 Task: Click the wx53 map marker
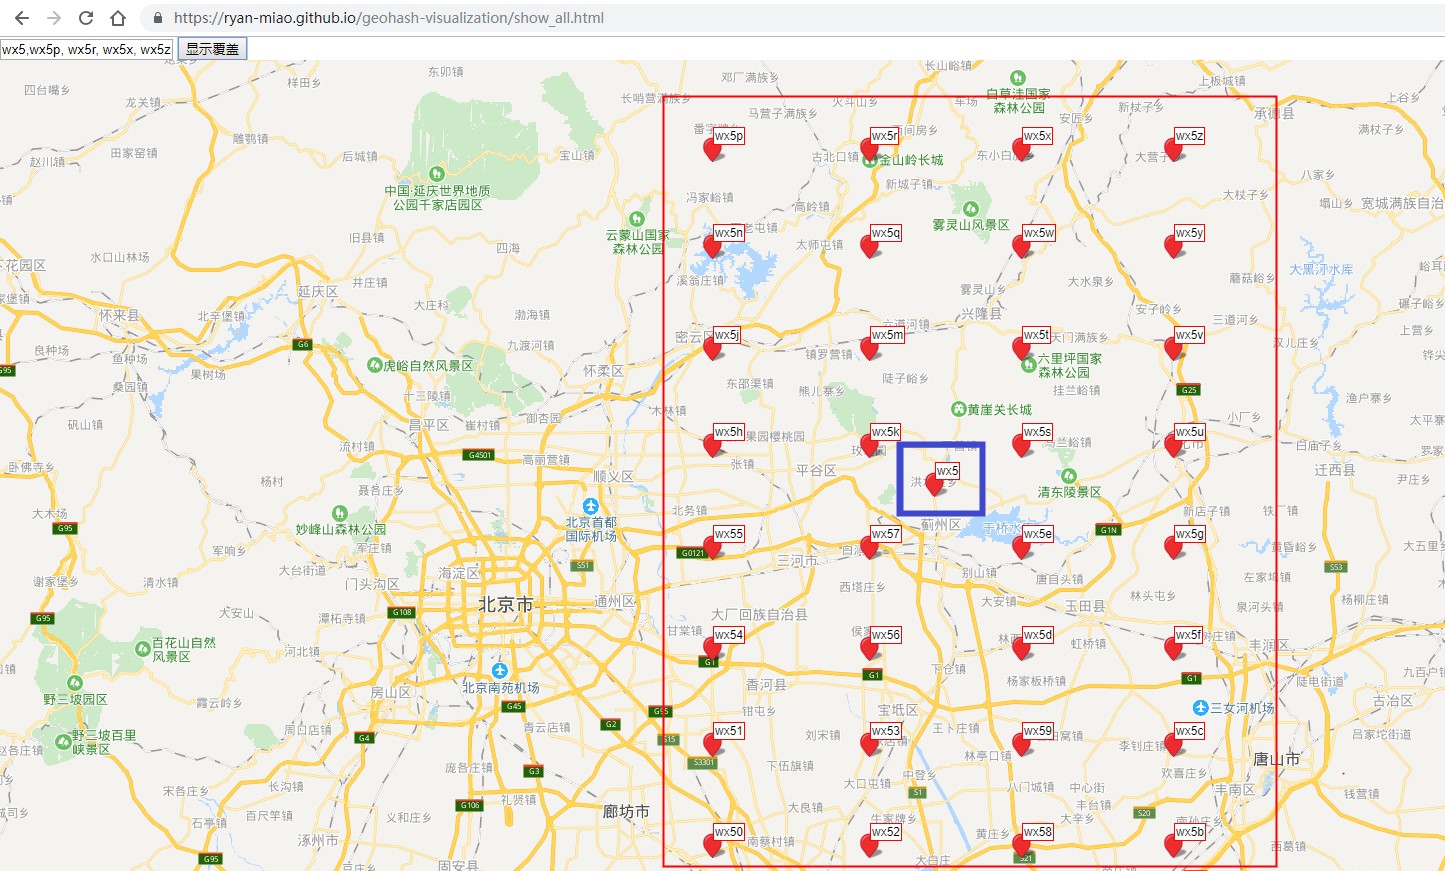coord(870,745)
